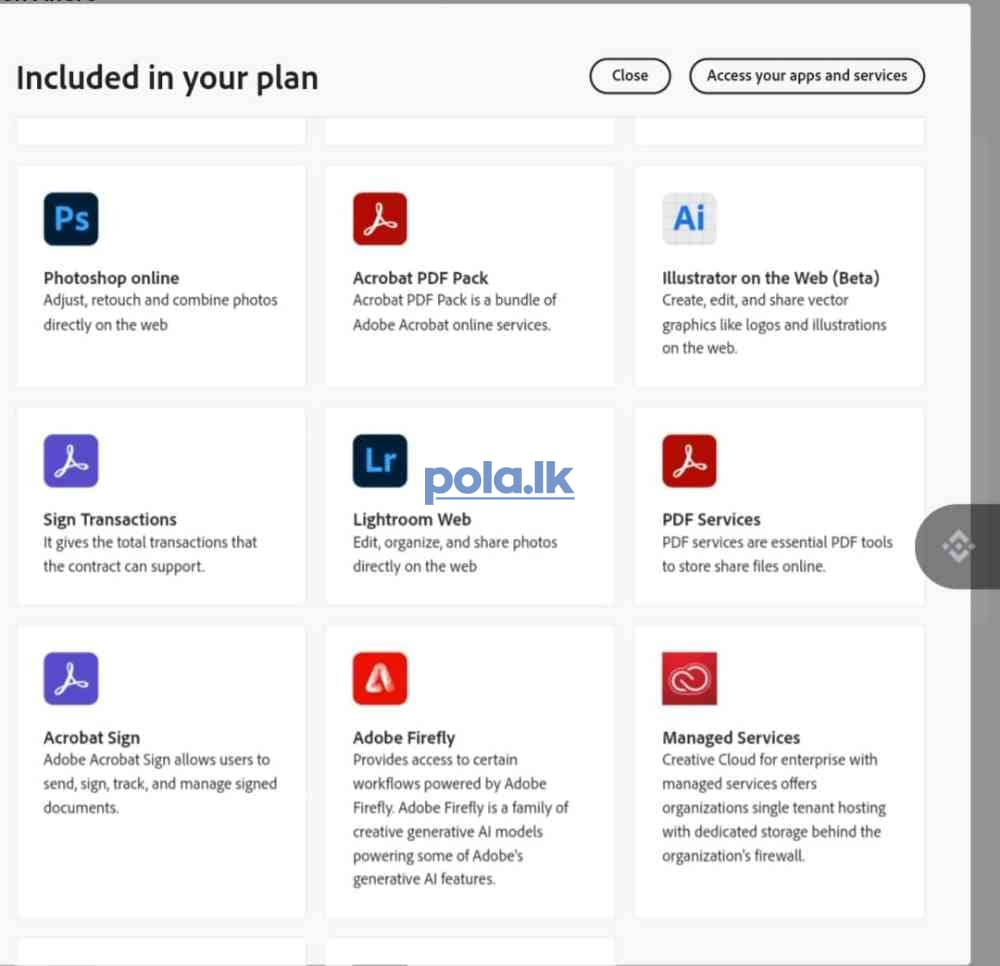Click the Lightroom Web Lr icon
Image resolution: width=1000 pixels, height=966 pixels.
pyautogui.click(x=380, y=460)
